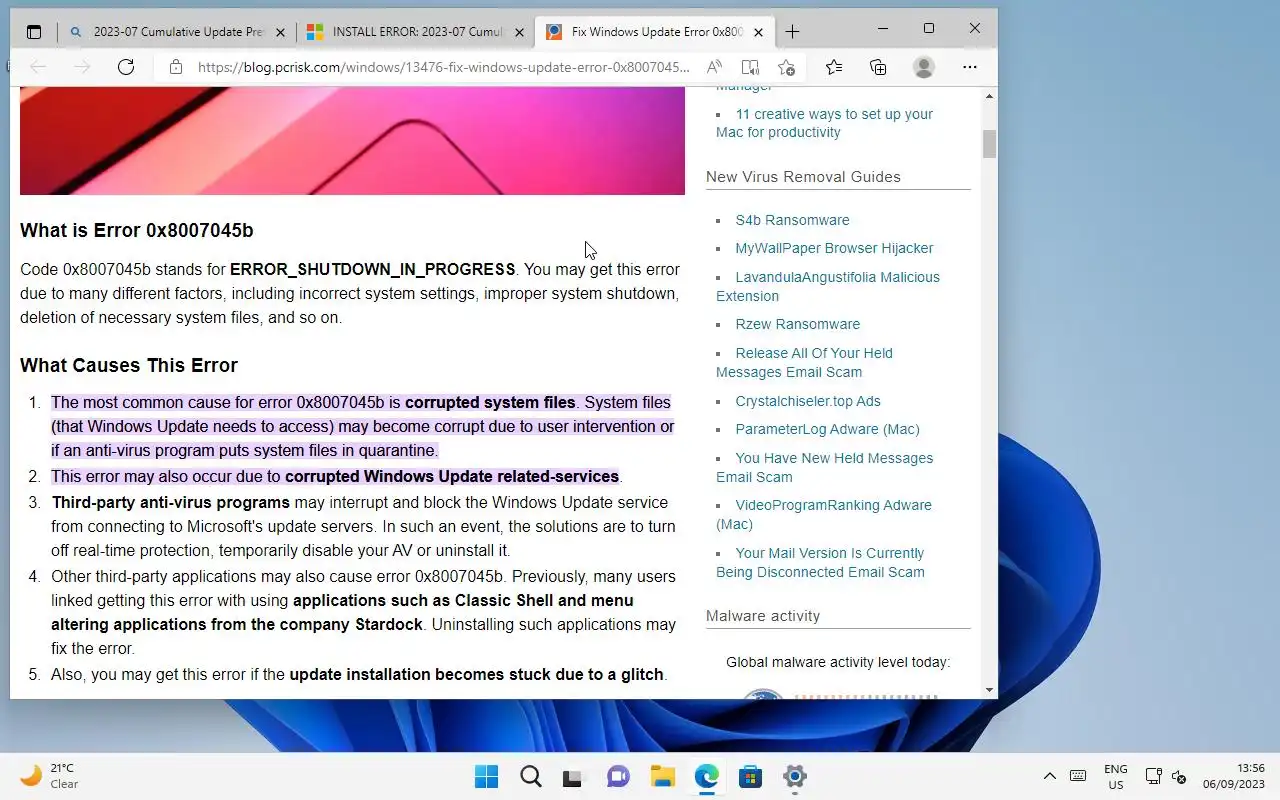Open File Explorer from the taskbar
1280x800 pixels.
662,776
